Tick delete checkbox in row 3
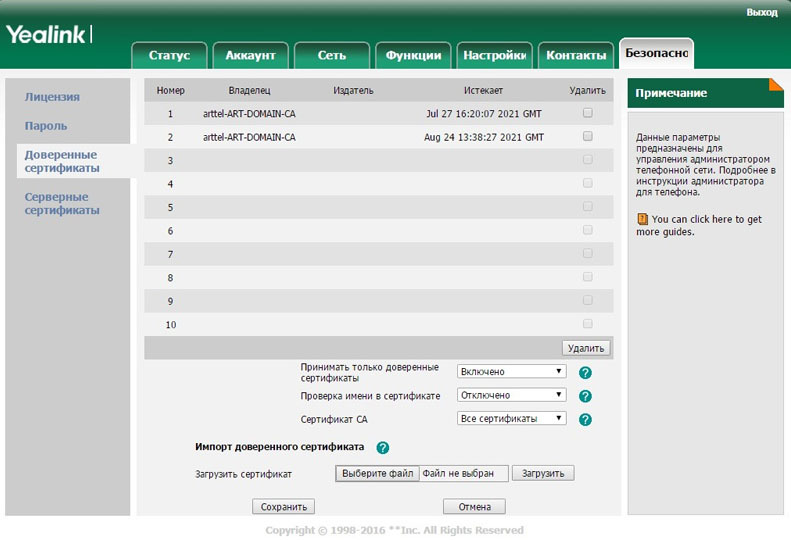 [x=587, y=159]
